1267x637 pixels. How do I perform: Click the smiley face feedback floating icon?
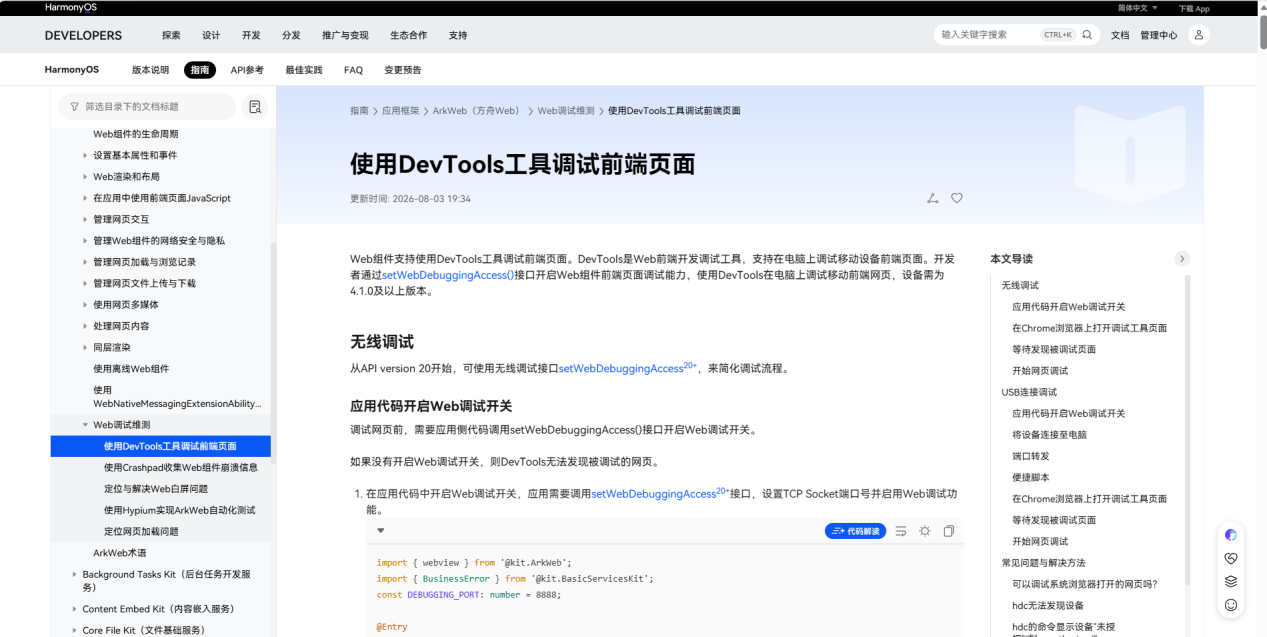[x=1231, y=605]
